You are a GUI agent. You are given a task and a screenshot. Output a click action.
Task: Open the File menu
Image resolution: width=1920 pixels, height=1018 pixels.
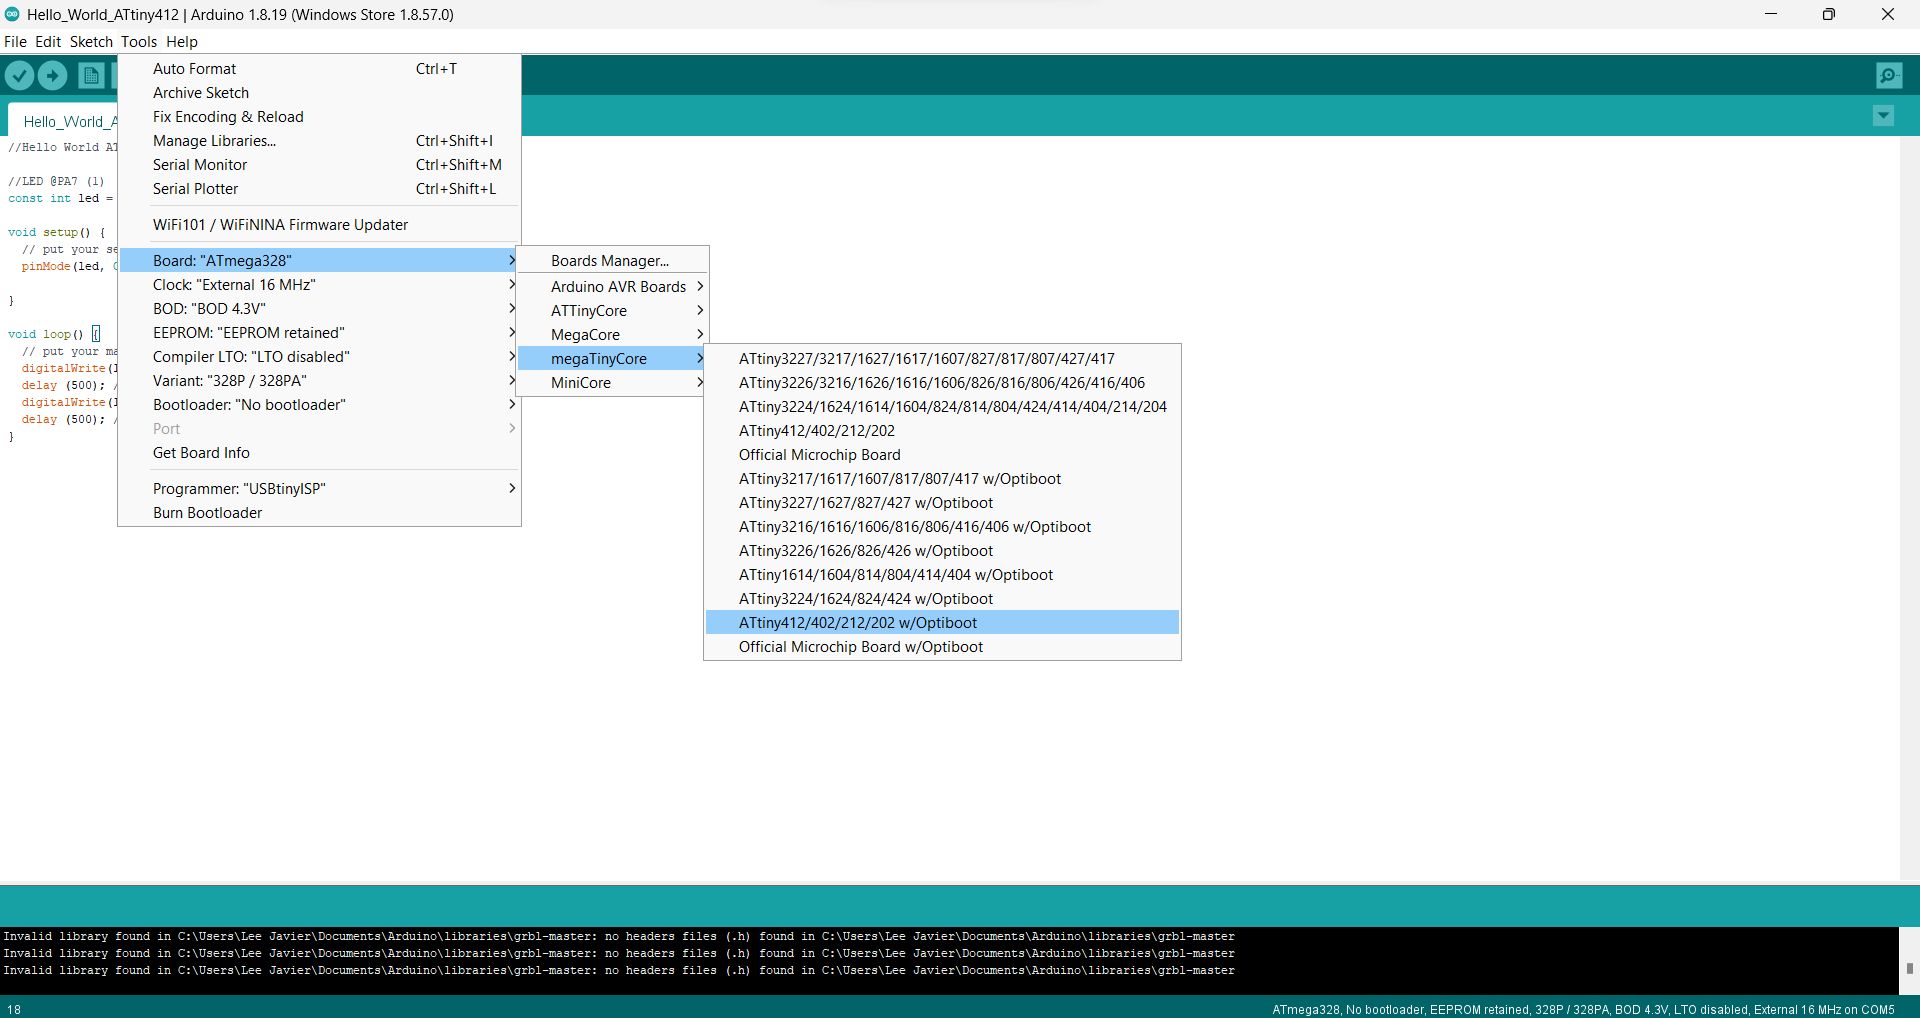click(x=15, y=42)
